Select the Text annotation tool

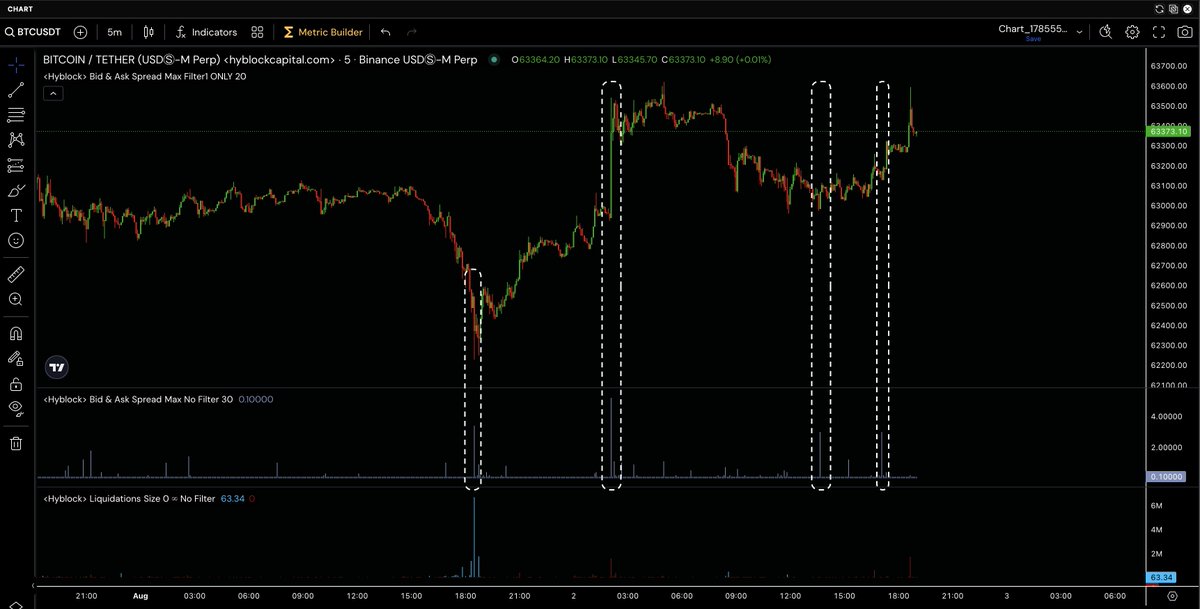point(16,216)
